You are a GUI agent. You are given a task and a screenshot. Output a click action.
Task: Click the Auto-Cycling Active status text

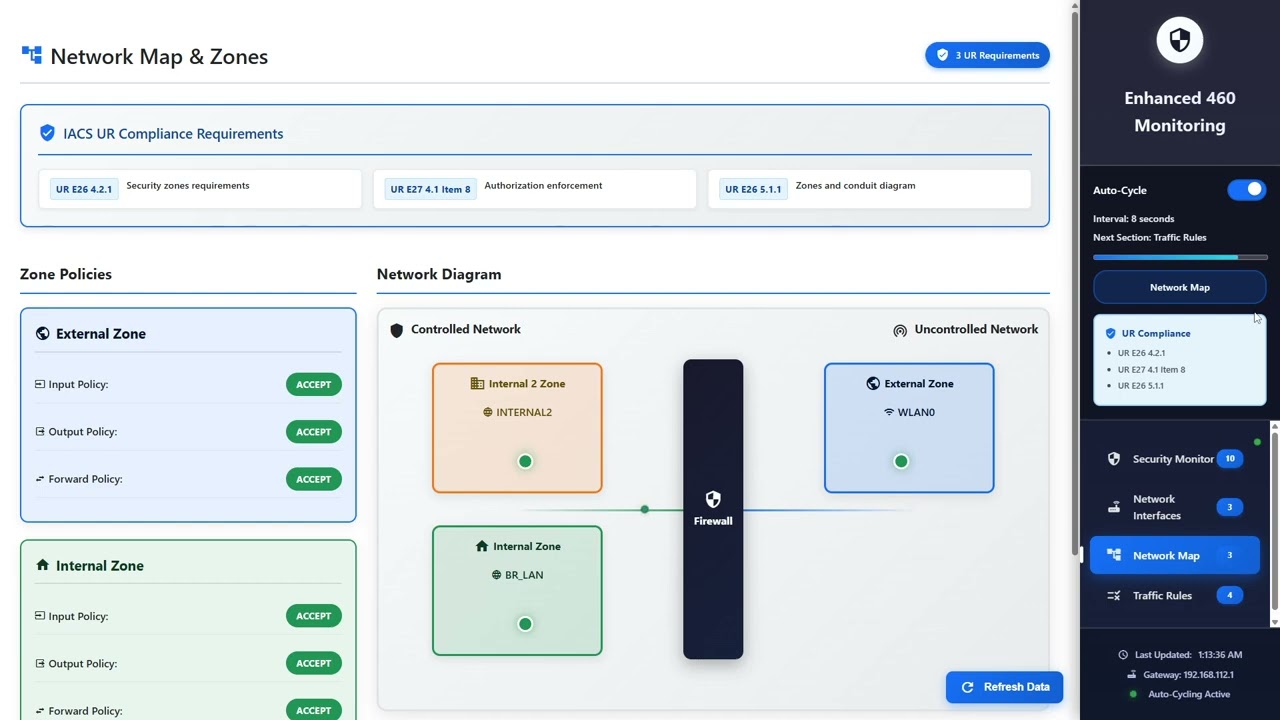(1189, 694)
